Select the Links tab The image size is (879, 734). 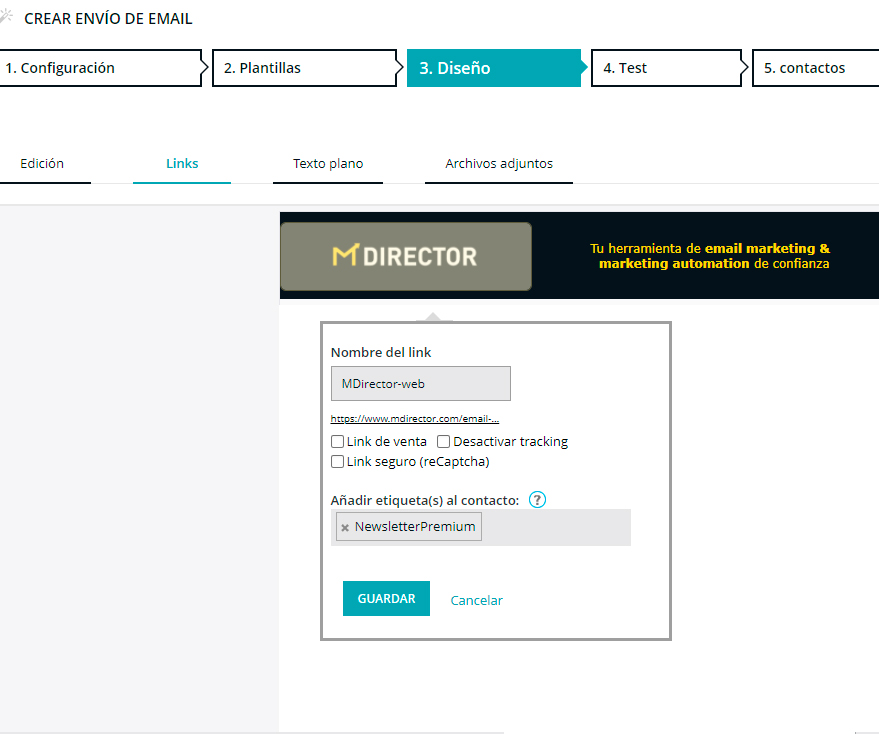182,164
